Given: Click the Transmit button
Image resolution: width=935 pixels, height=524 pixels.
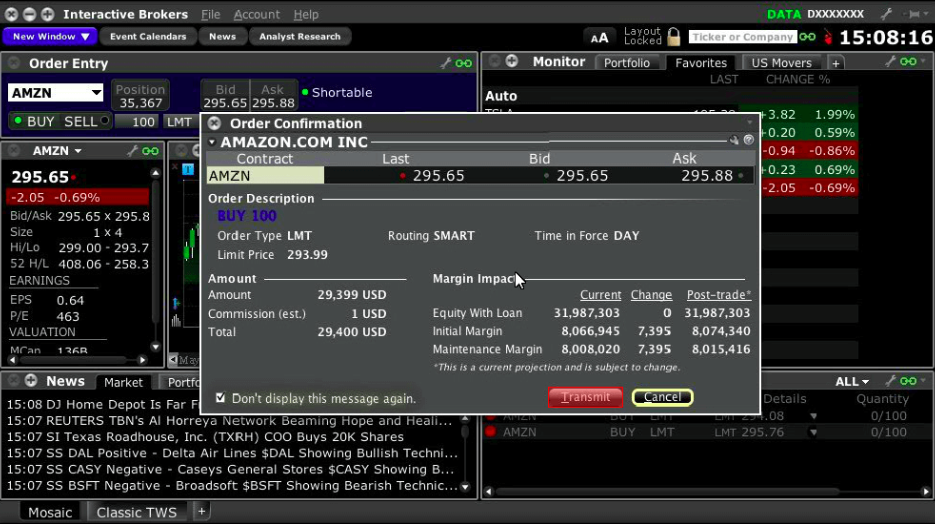Looking at the screenshot, I should click(585, 397).
